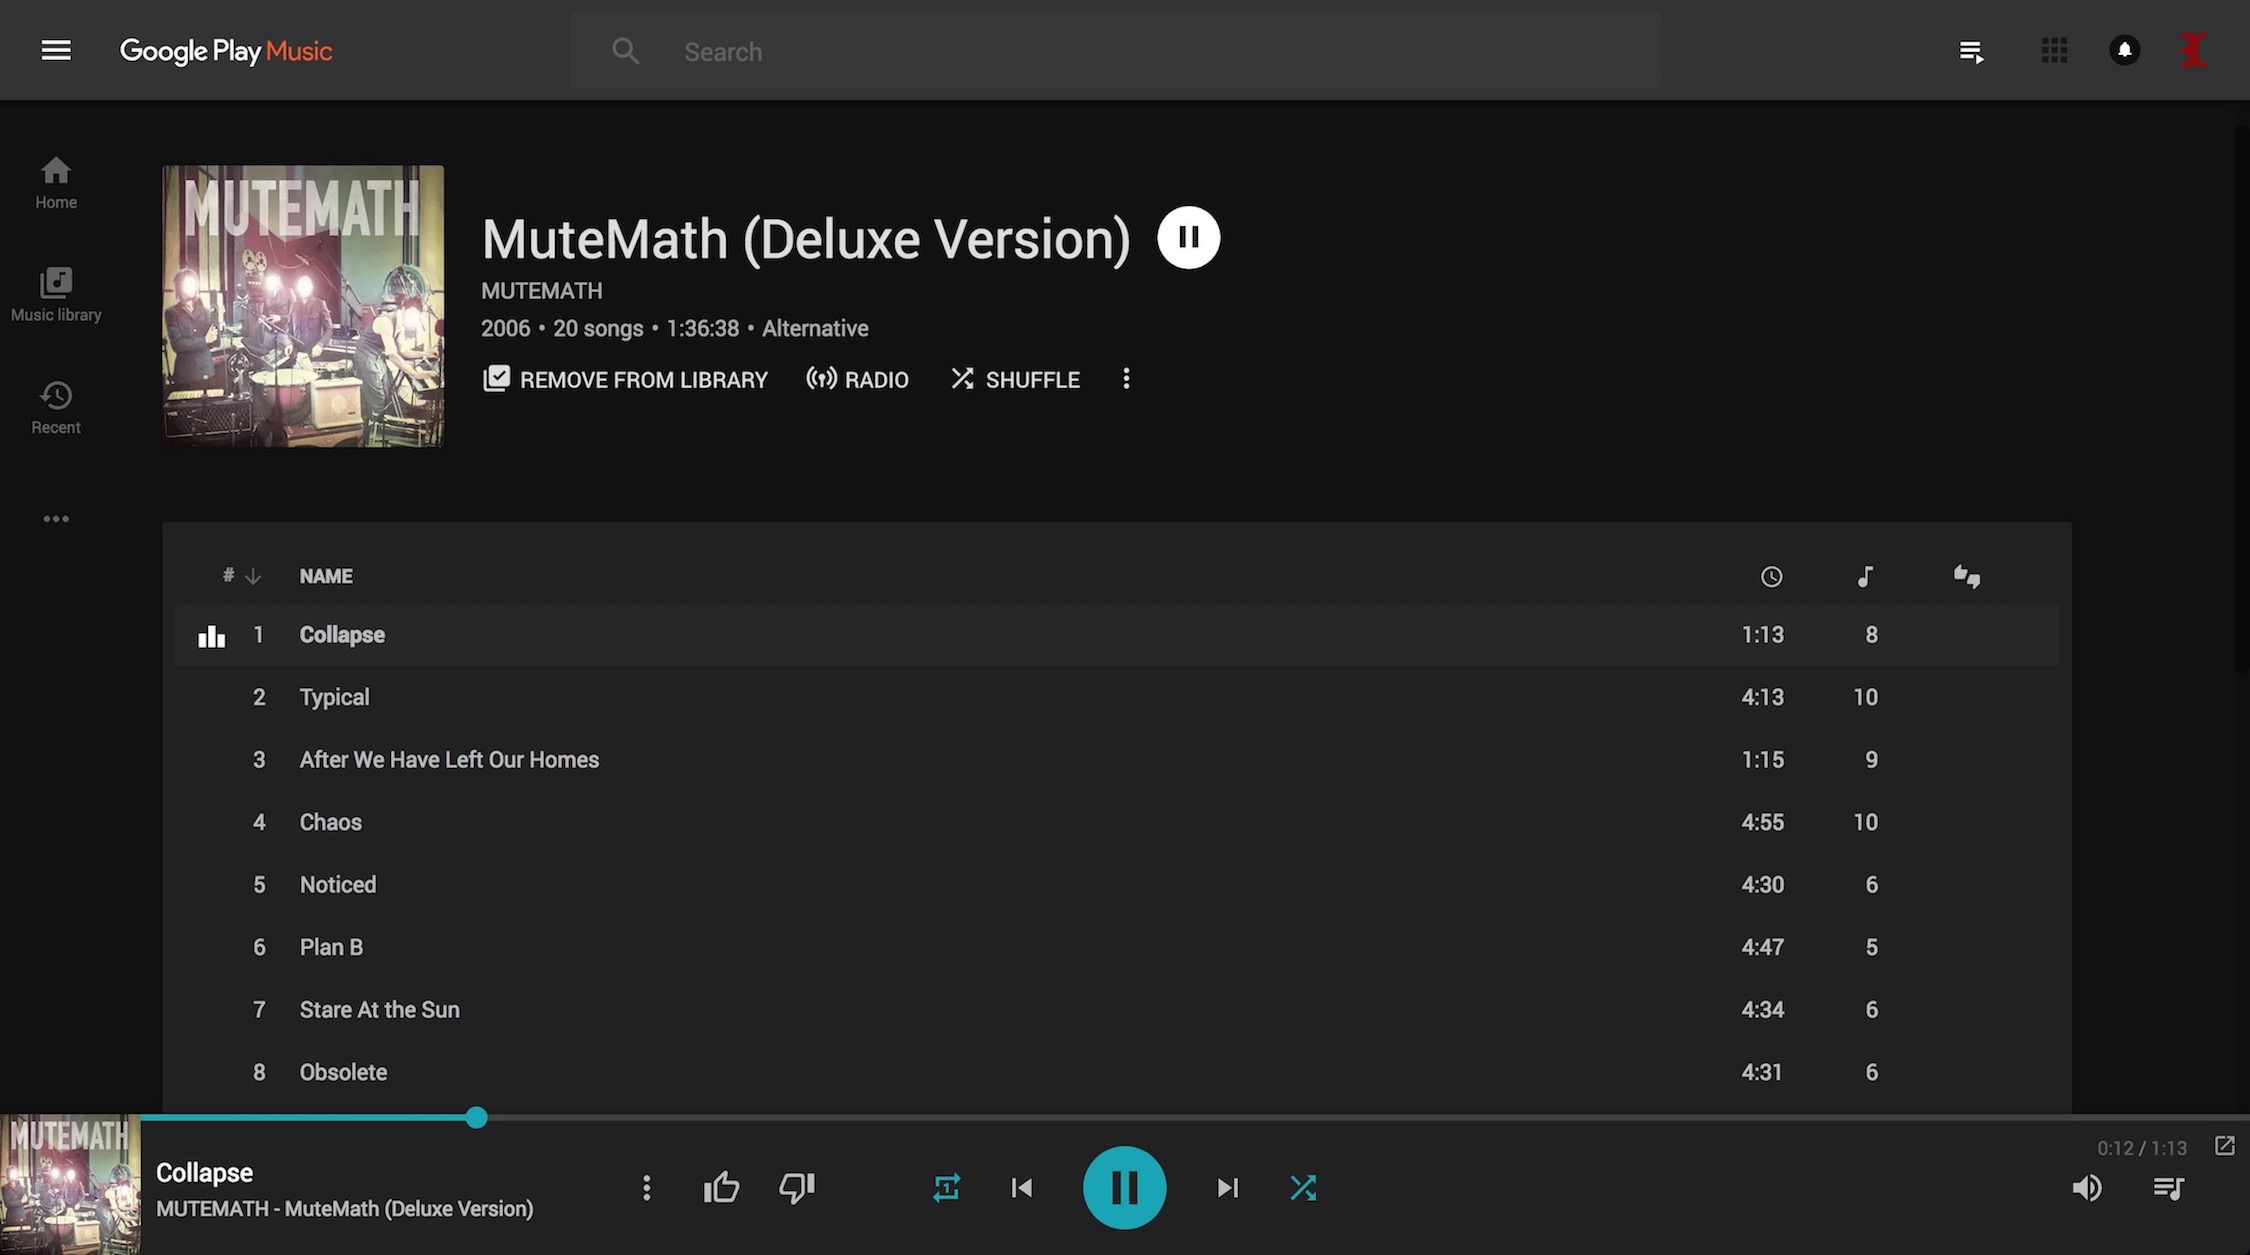This screenshot has height=1255, width=2250.
Task: Open the hamburger main menu
Action: point(56,50)
